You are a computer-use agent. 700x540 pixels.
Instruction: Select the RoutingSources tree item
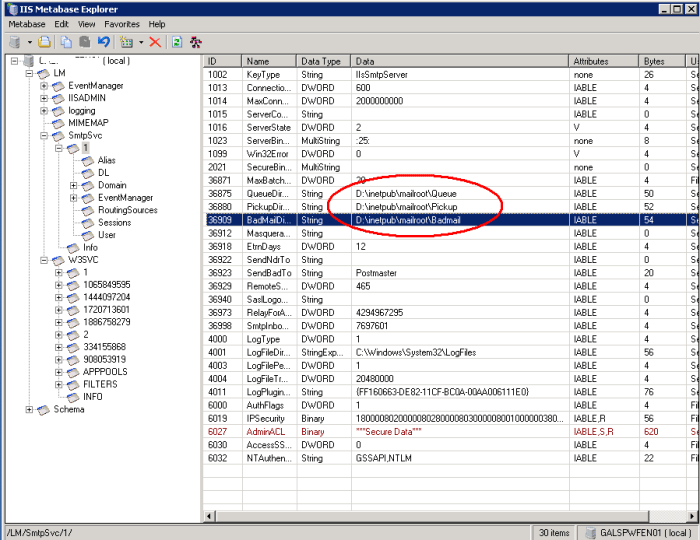coord(127,210)
